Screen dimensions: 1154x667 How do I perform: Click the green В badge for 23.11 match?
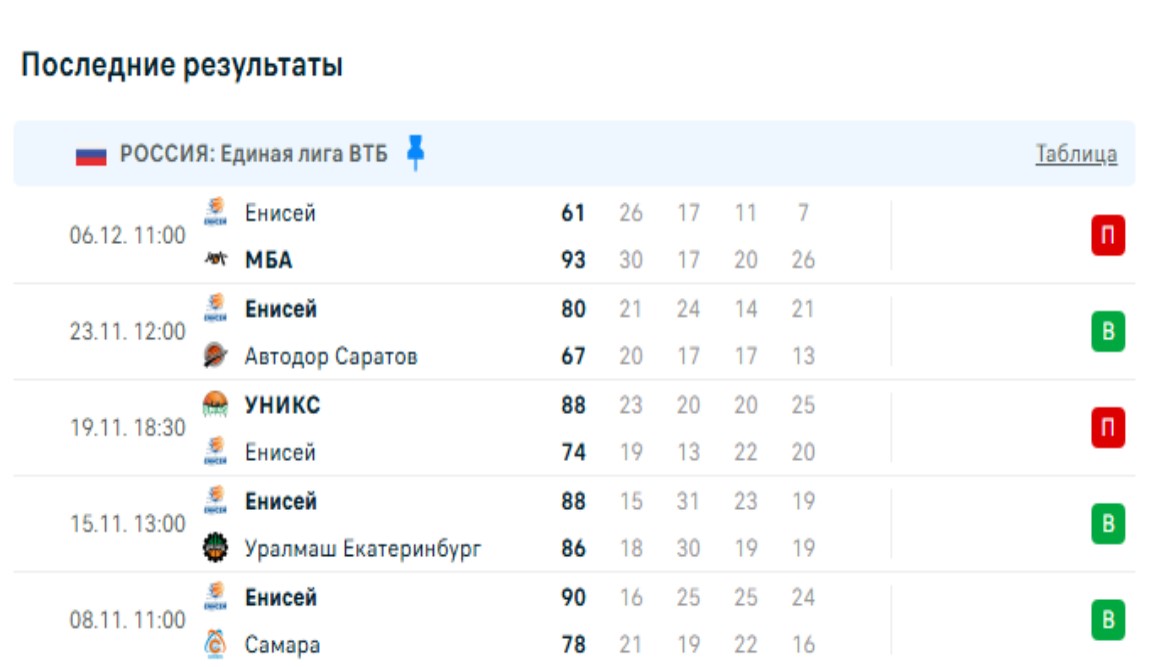[1107, 332]
